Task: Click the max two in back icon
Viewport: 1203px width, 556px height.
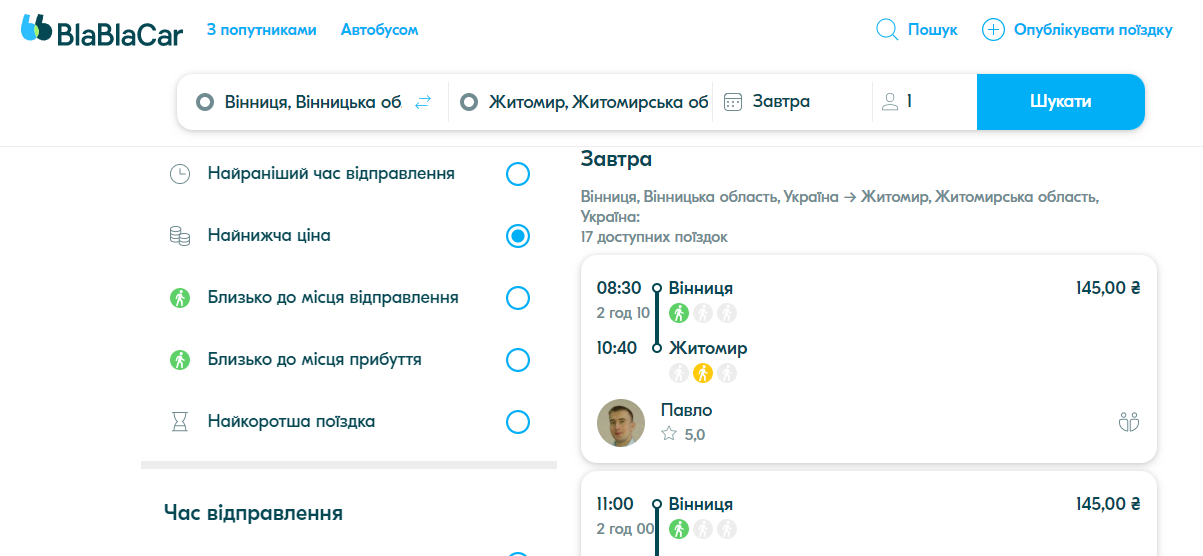Action: [x=1129, y=422]
